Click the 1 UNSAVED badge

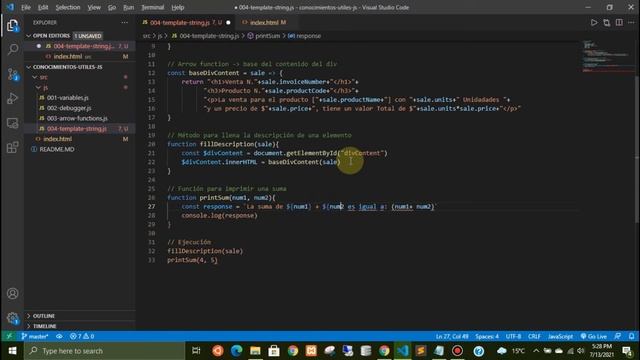88,36
